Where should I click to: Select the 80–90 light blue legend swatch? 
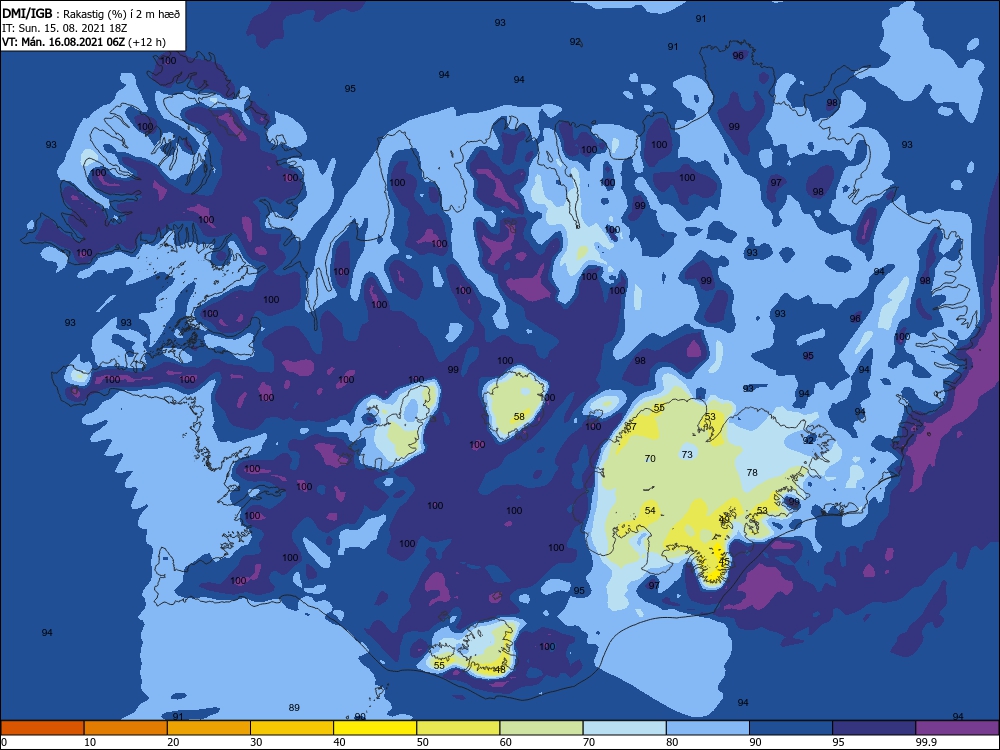708,728
